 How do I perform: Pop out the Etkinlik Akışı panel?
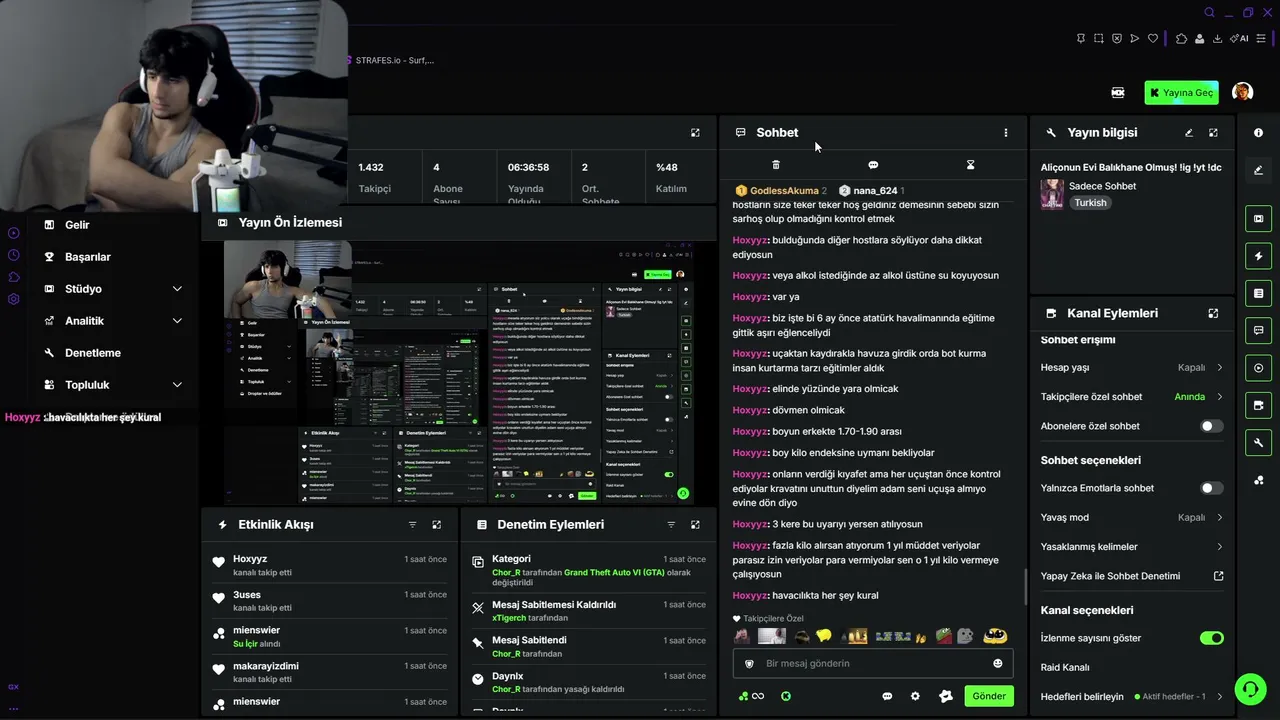(436, 524)
